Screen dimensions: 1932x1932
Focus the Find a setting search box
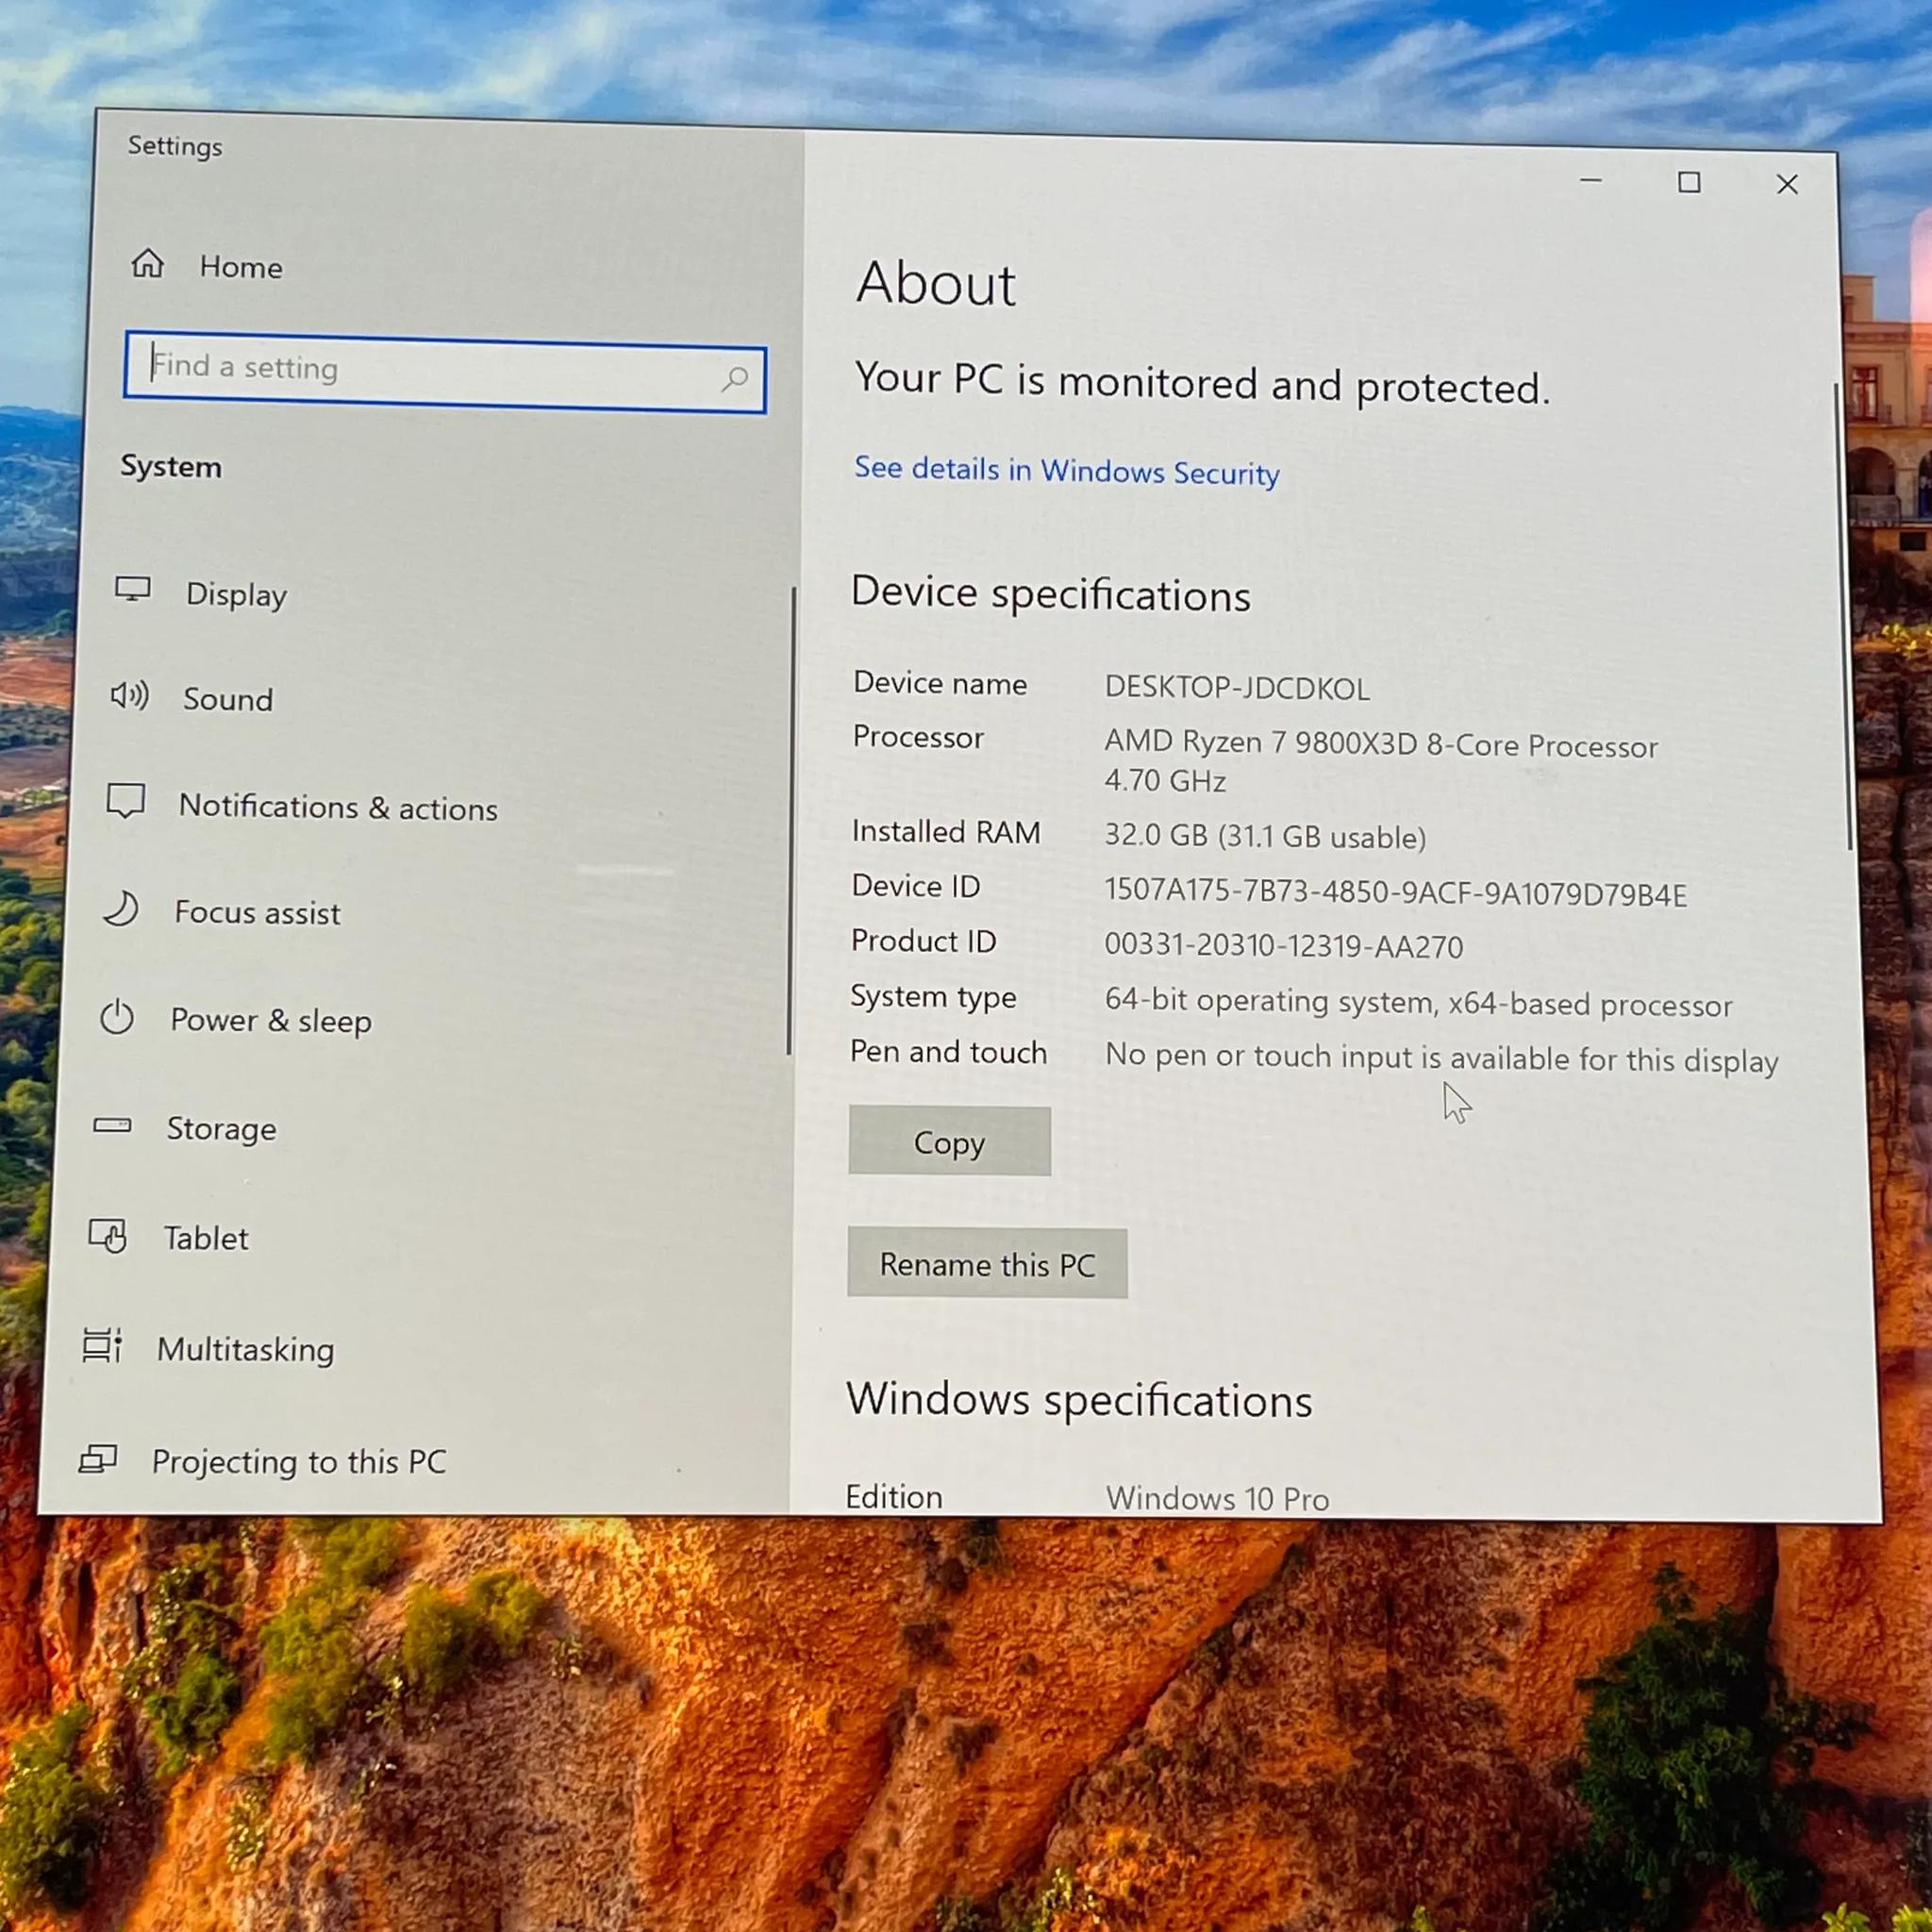[x=445, y=373]
